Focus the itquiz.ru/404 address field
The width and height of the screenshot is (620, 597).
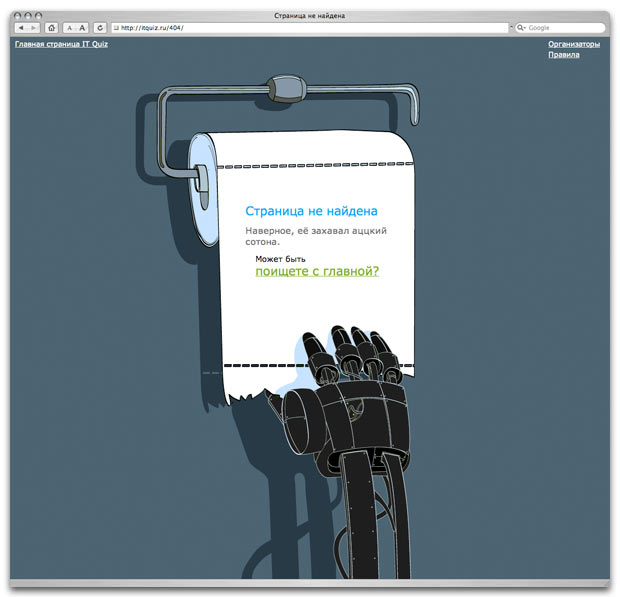click(x=300, y=28)
